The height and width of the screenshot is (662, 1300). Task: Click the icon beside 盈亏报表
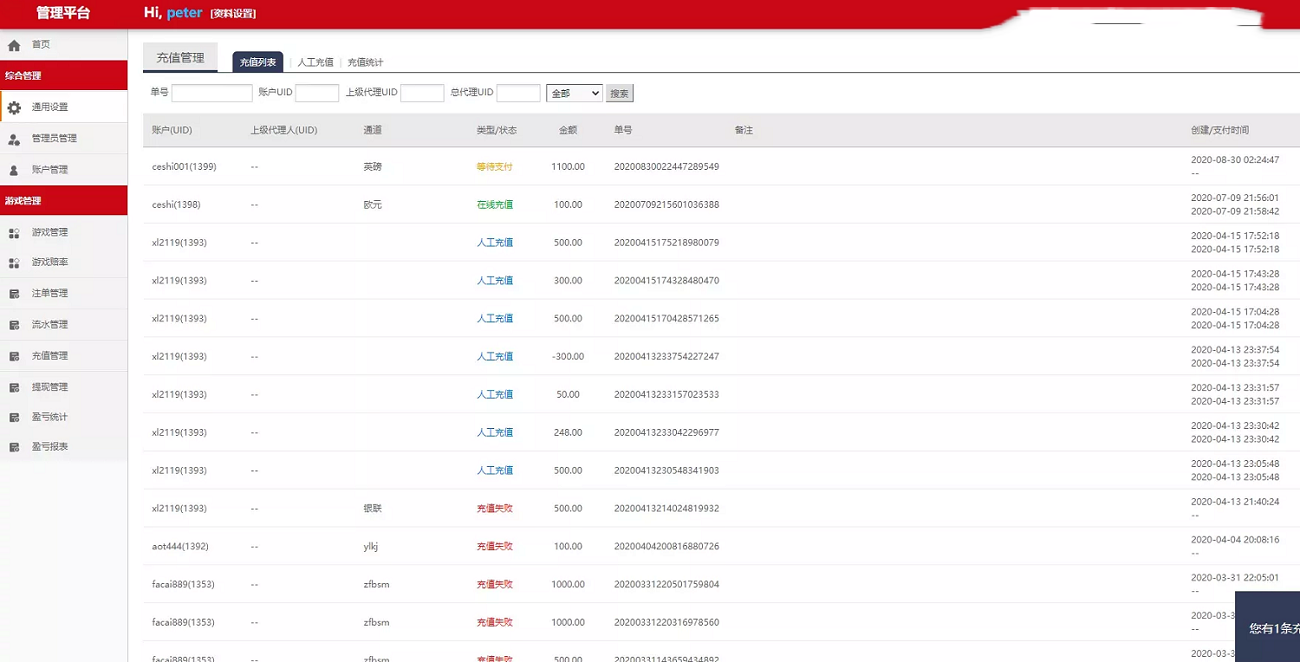click(14, 447)
